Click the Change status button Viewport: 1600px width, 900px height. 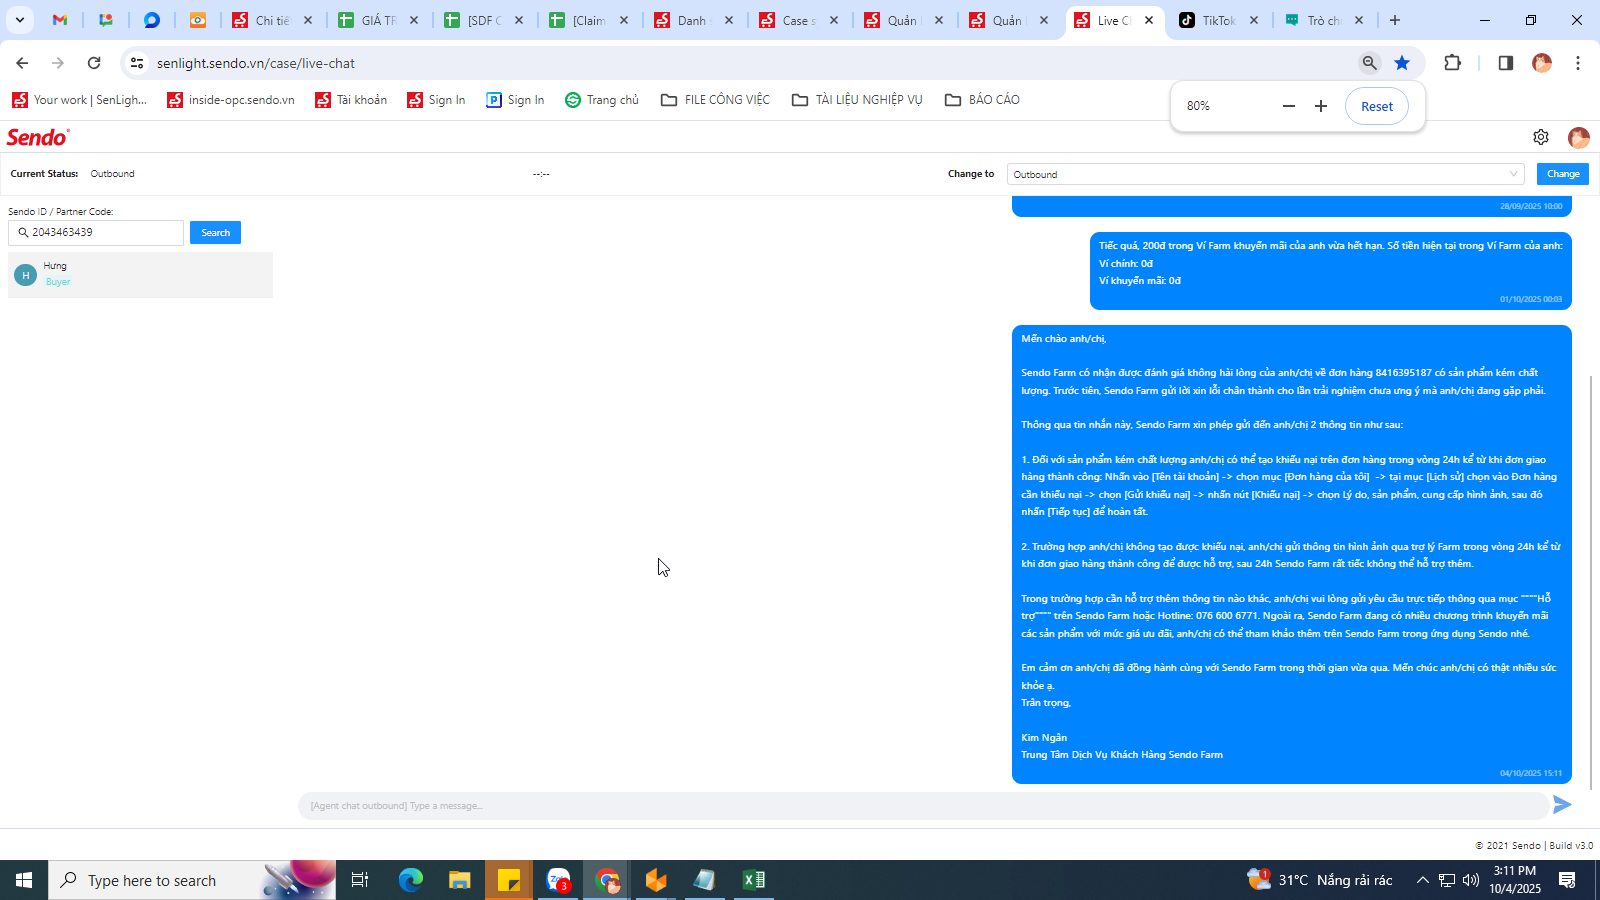coord(1563,174)
